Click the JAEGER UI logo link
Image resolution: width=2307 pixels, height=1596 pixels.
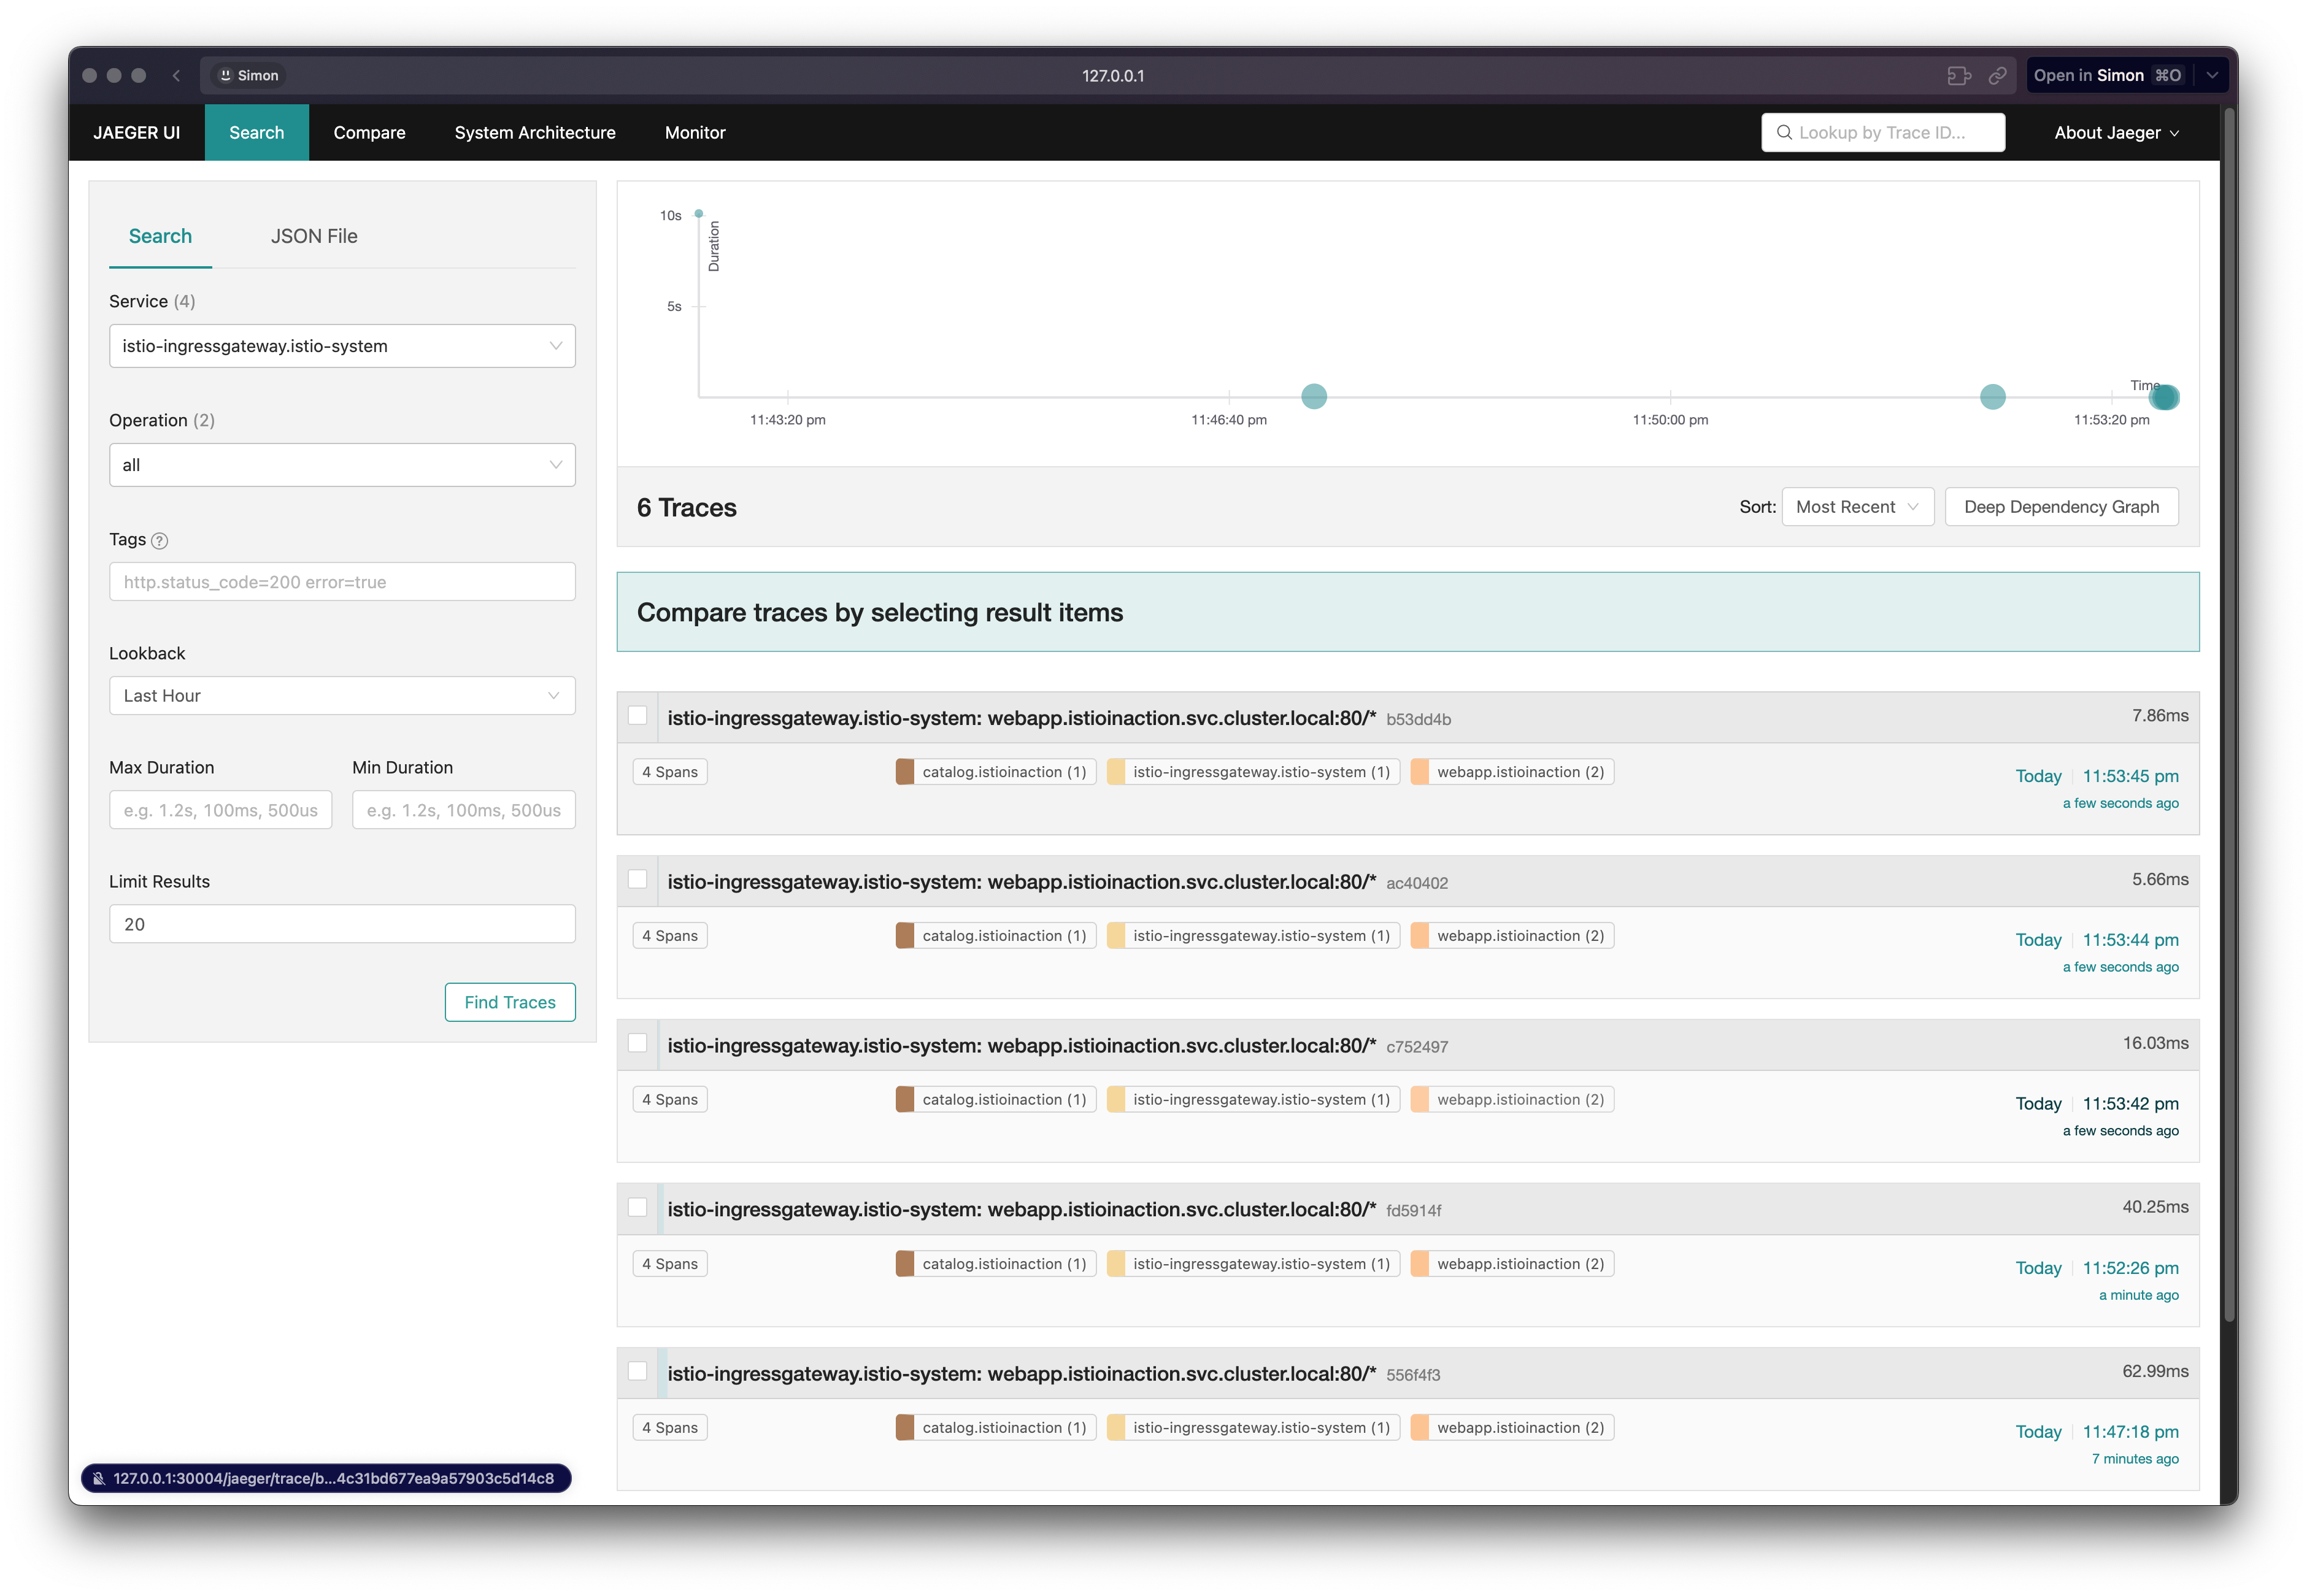tap(137, 132)
